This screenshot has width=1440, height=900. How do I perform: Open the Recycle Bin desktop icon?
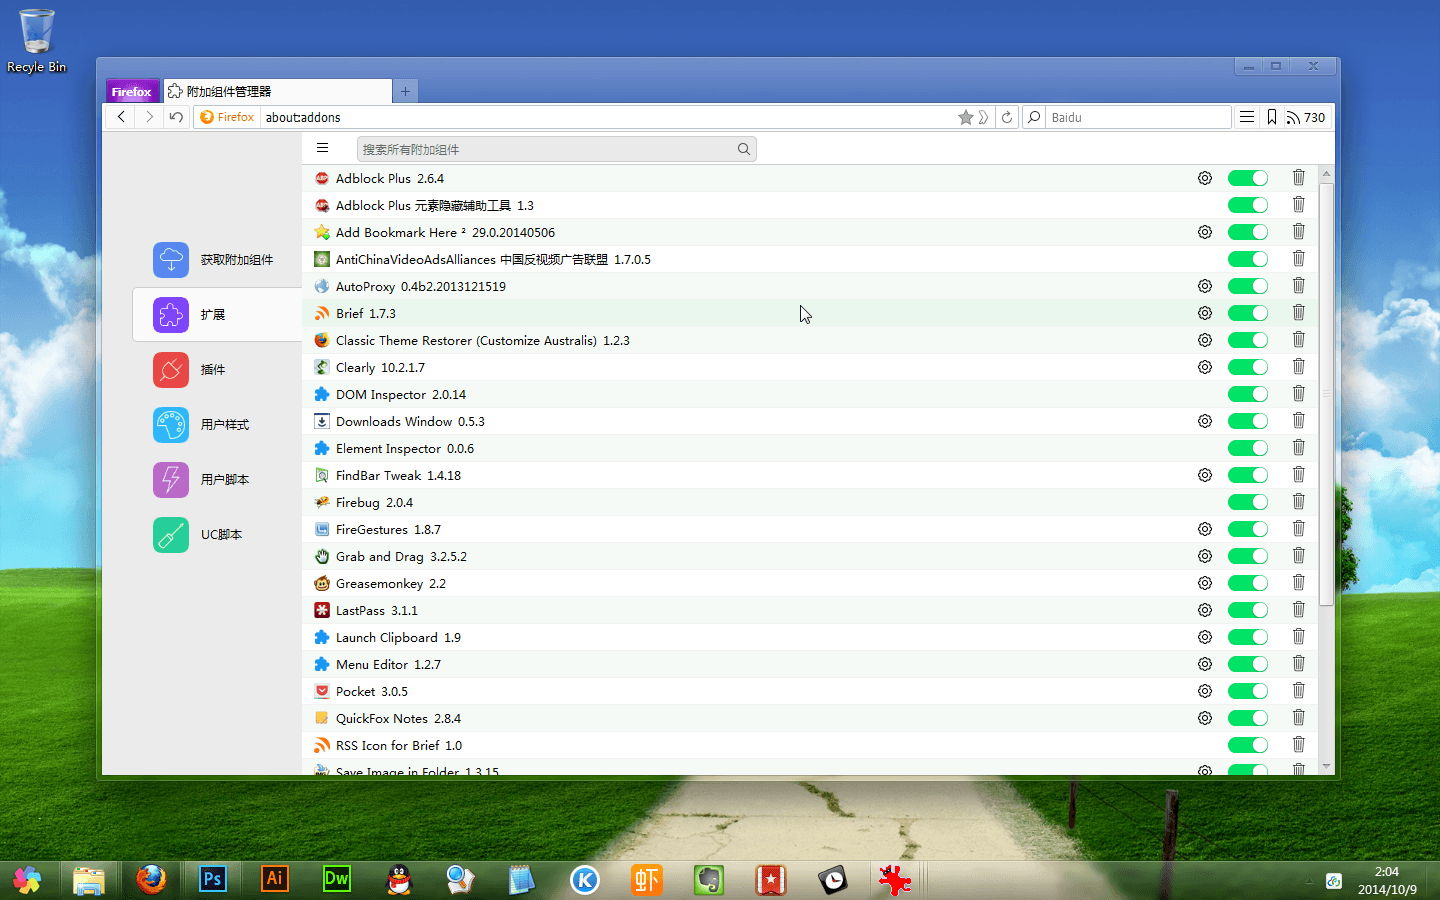pyautogui.click(x=37, y=41)
